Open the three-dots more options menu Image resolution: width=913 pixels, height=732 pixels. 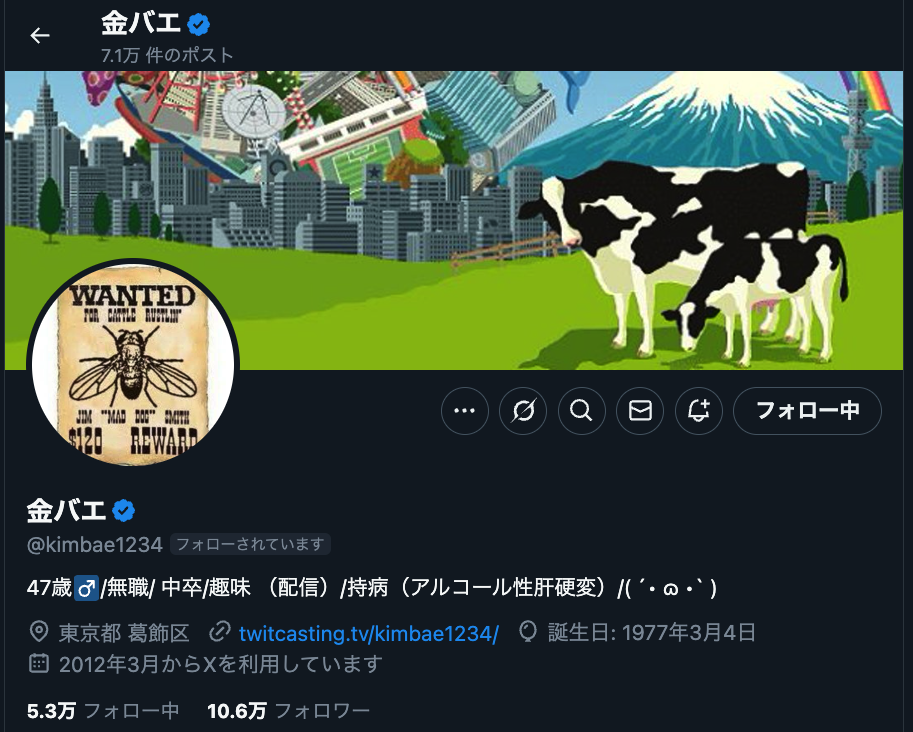pyautogui.click(x=465, y=411)
